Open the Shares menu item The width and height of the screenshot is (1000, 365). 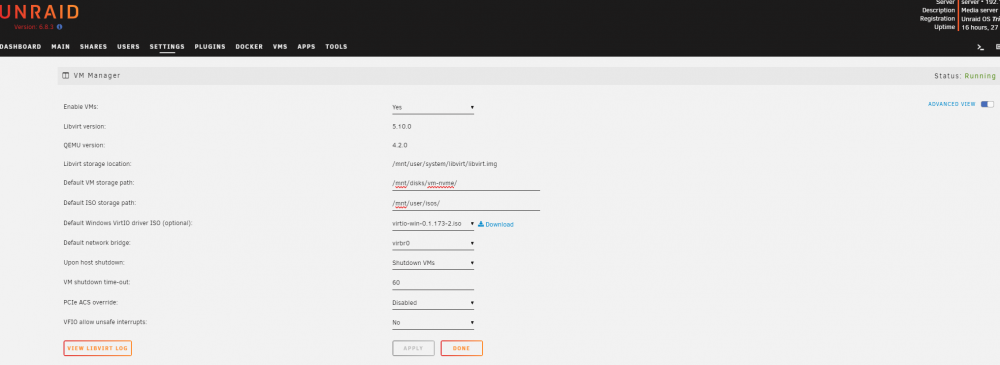click(93, 47)
